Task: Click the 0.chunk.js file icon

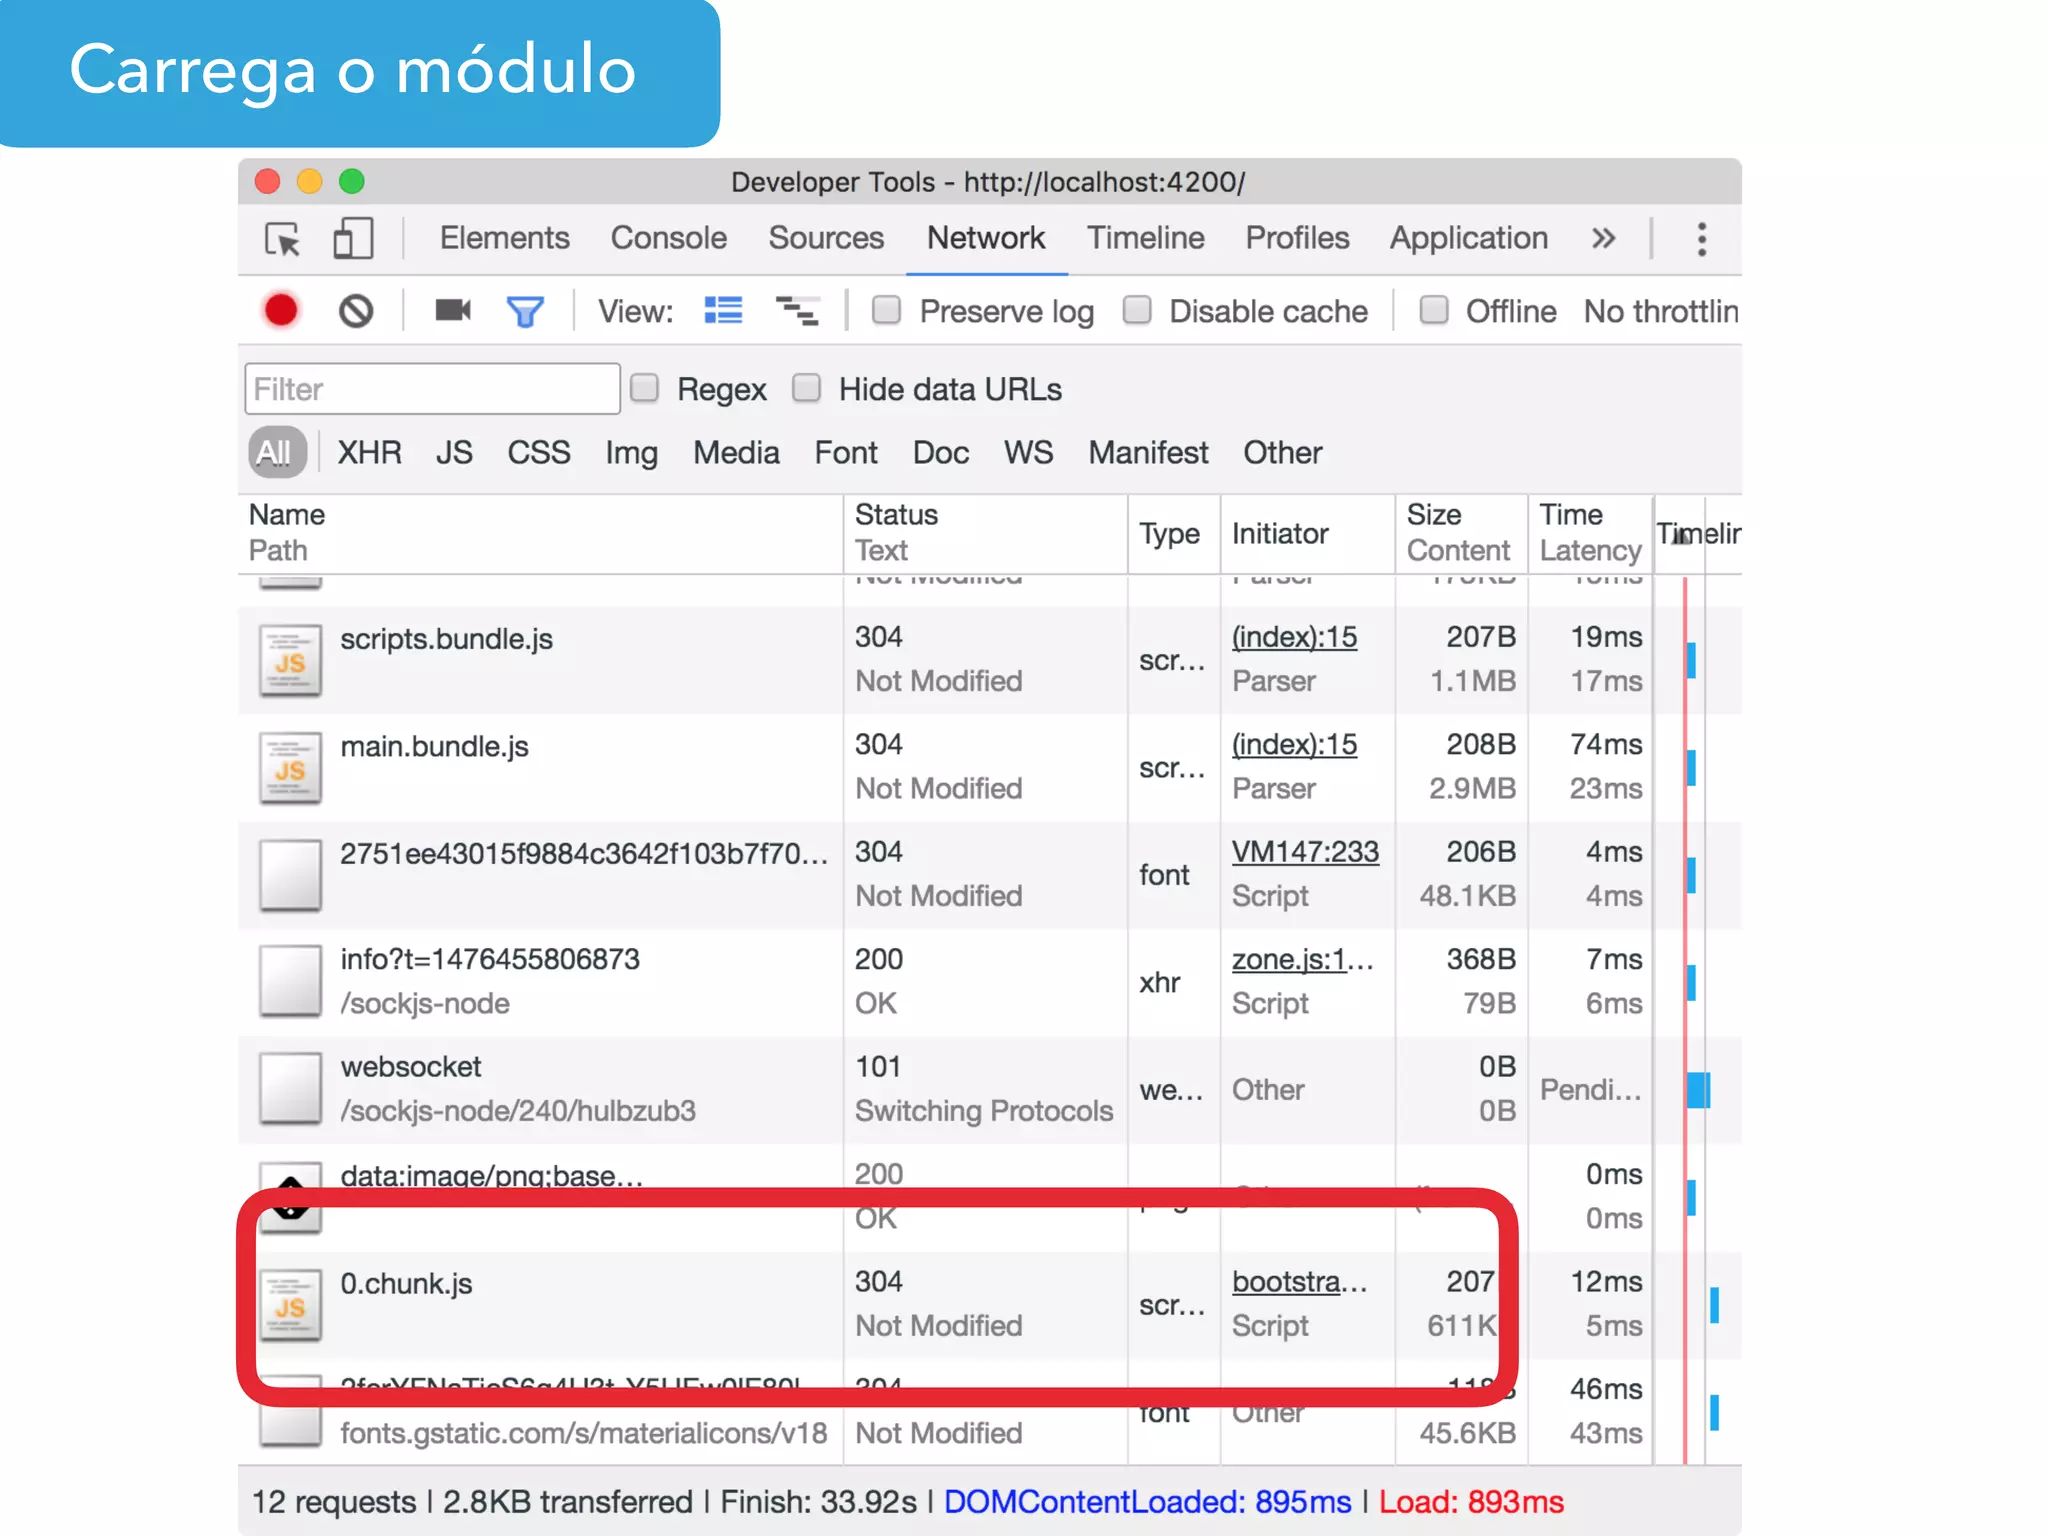Action: click(x=290, y=1305)
